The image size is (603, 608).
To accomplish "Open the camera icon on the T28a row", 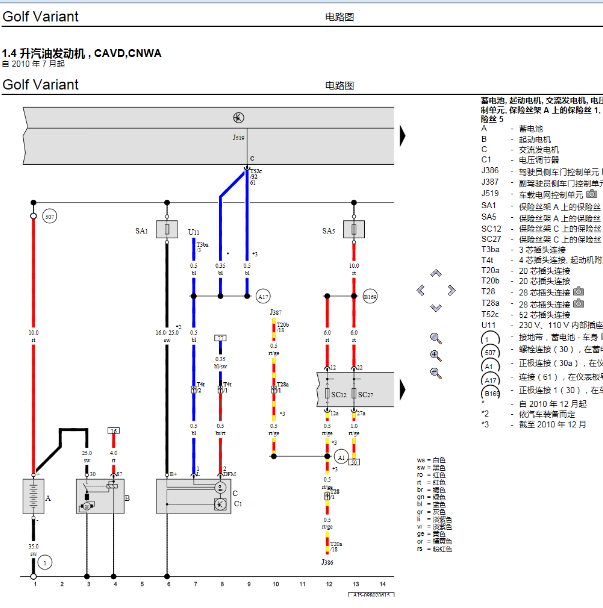I will pyautogui.click(x=578, y=303).
